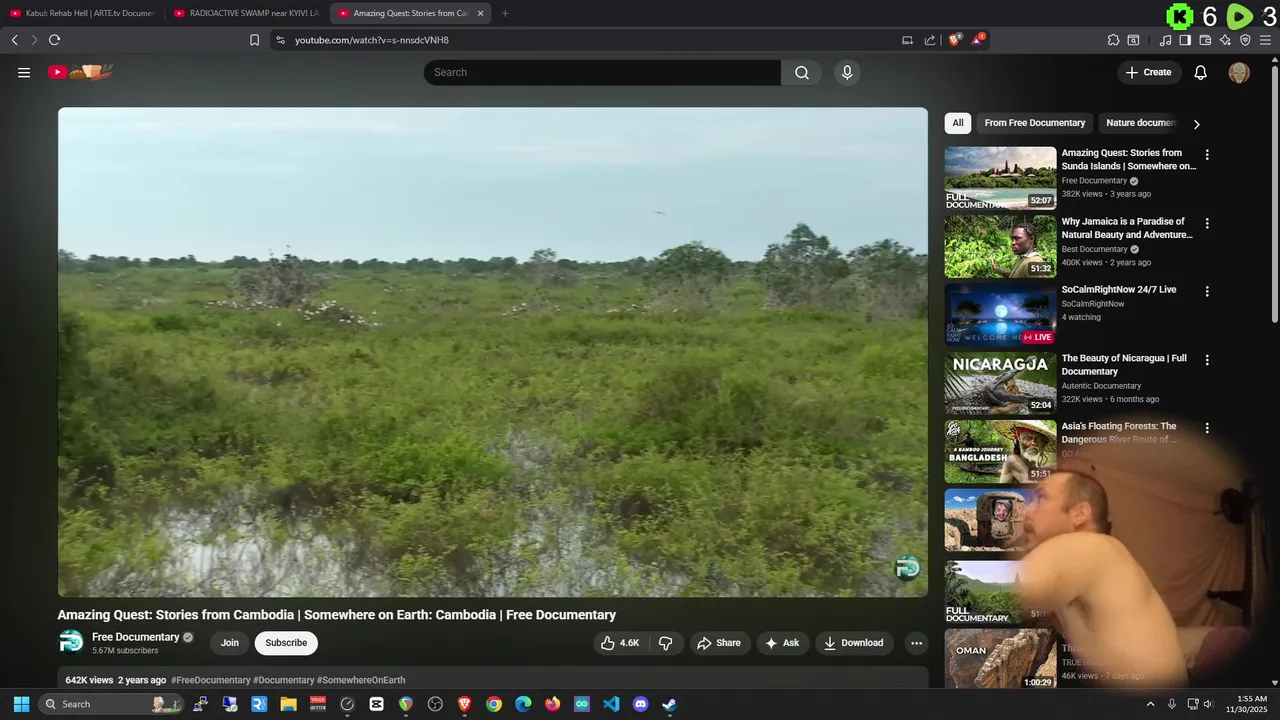
Task: Close the Amazing Quest tab
Action: click(480, 13)
